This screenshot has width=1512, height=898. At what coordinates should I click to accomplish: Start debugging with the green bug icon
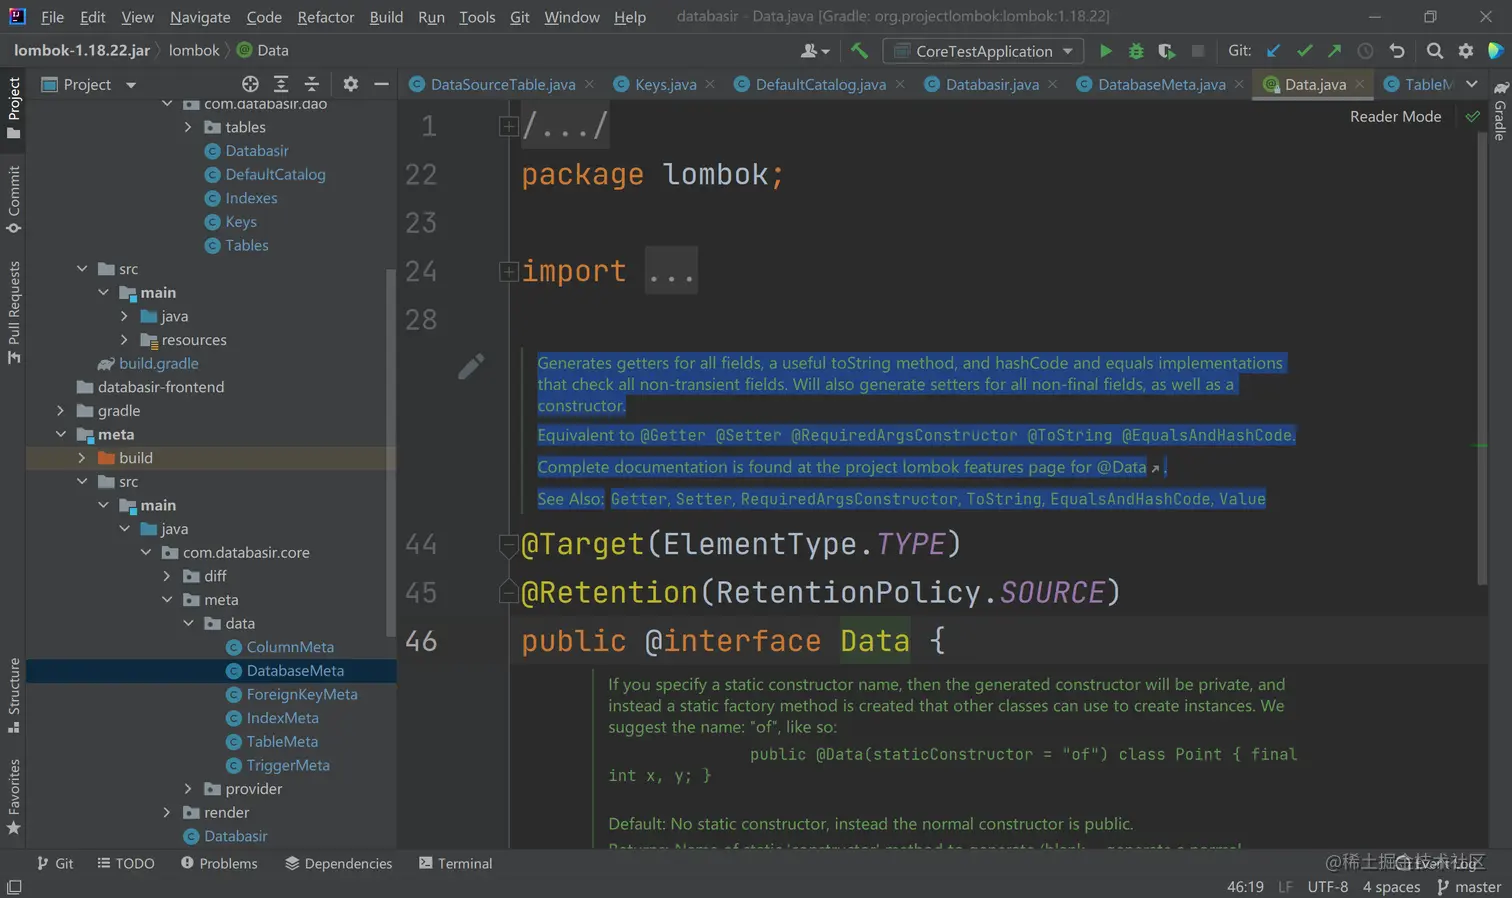click(1136, 51)
